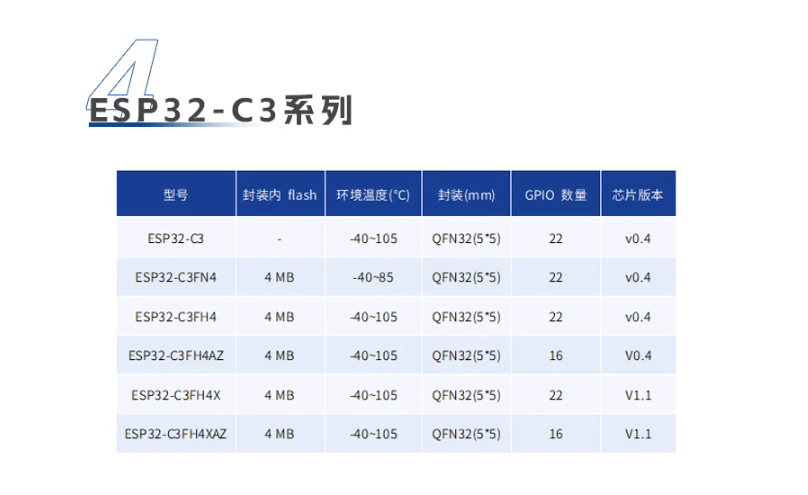Click GPIO count 22 in ESP32-C3FH4X row
The width and height of the screenshot is (808, 495).
(x=556, y=395)
